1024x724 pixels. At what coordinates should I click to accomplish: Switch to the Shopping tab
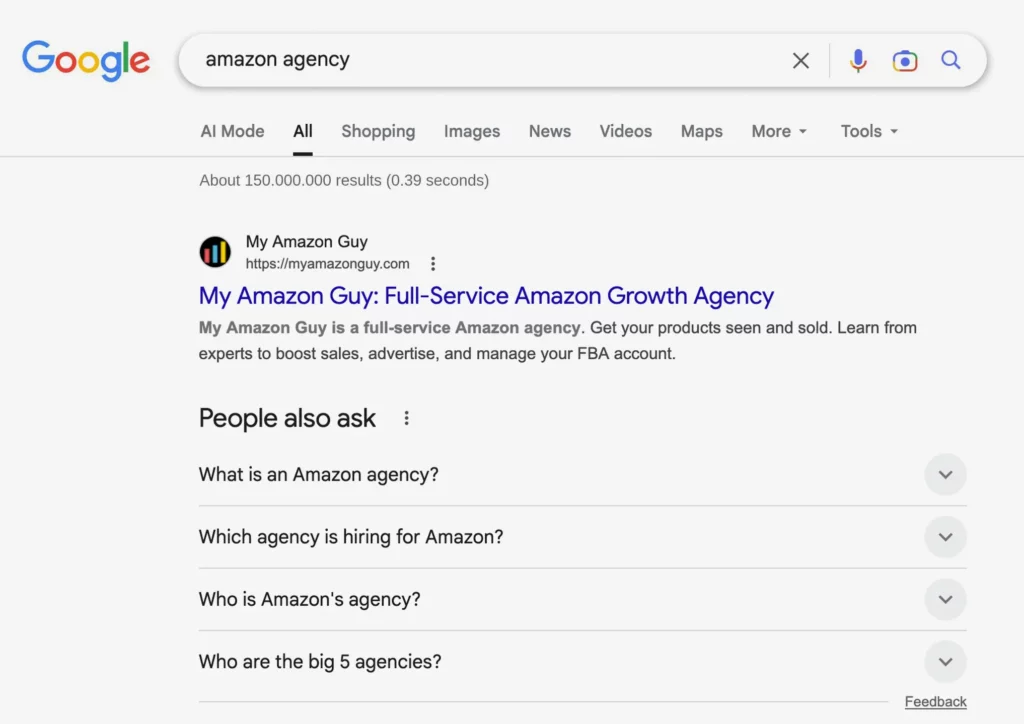point(378,131)
